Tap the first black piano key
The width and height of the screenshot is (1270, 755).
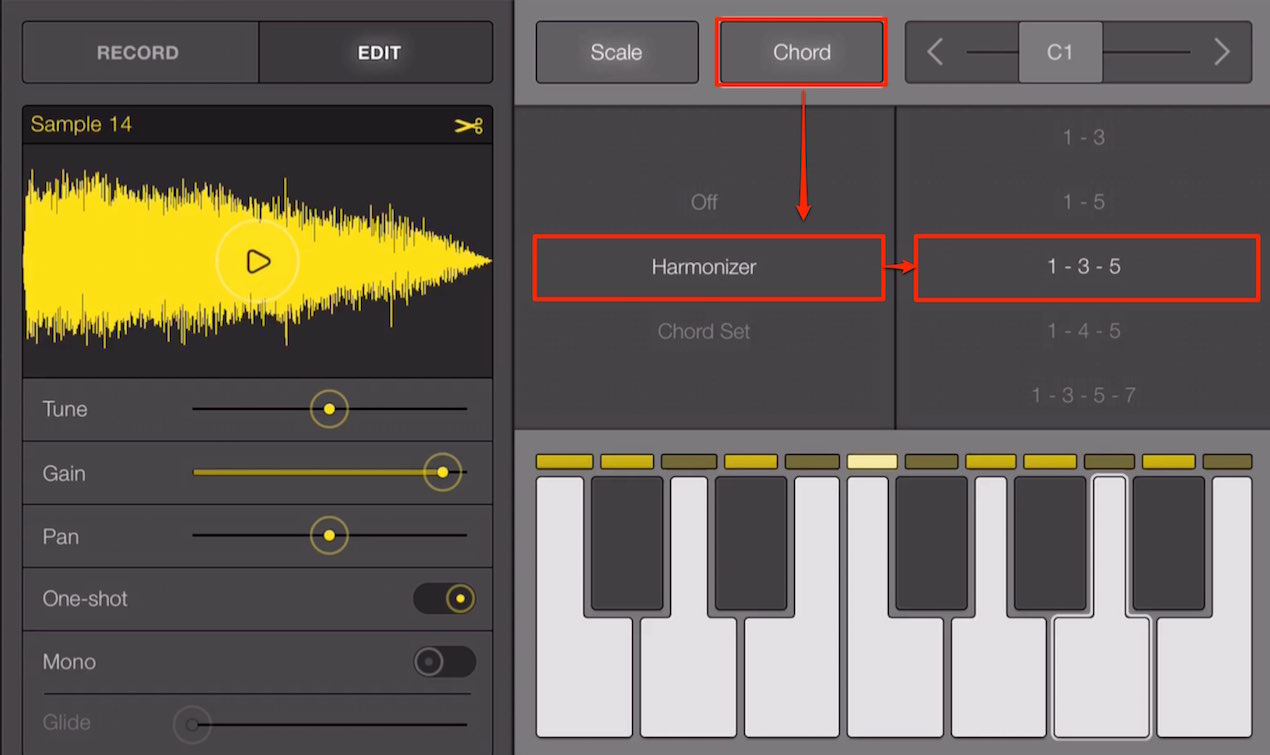(627, 543)
